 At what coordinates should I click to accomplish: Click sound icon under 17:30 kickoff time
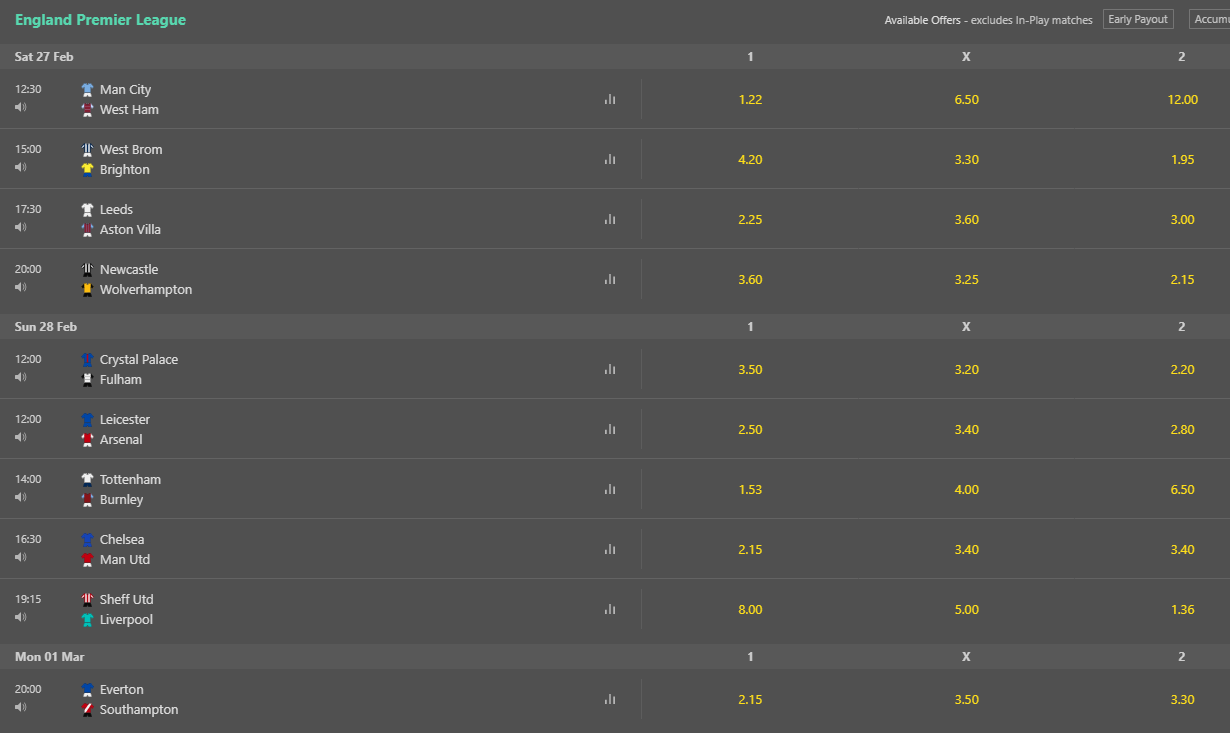click(x=21, y=227)
